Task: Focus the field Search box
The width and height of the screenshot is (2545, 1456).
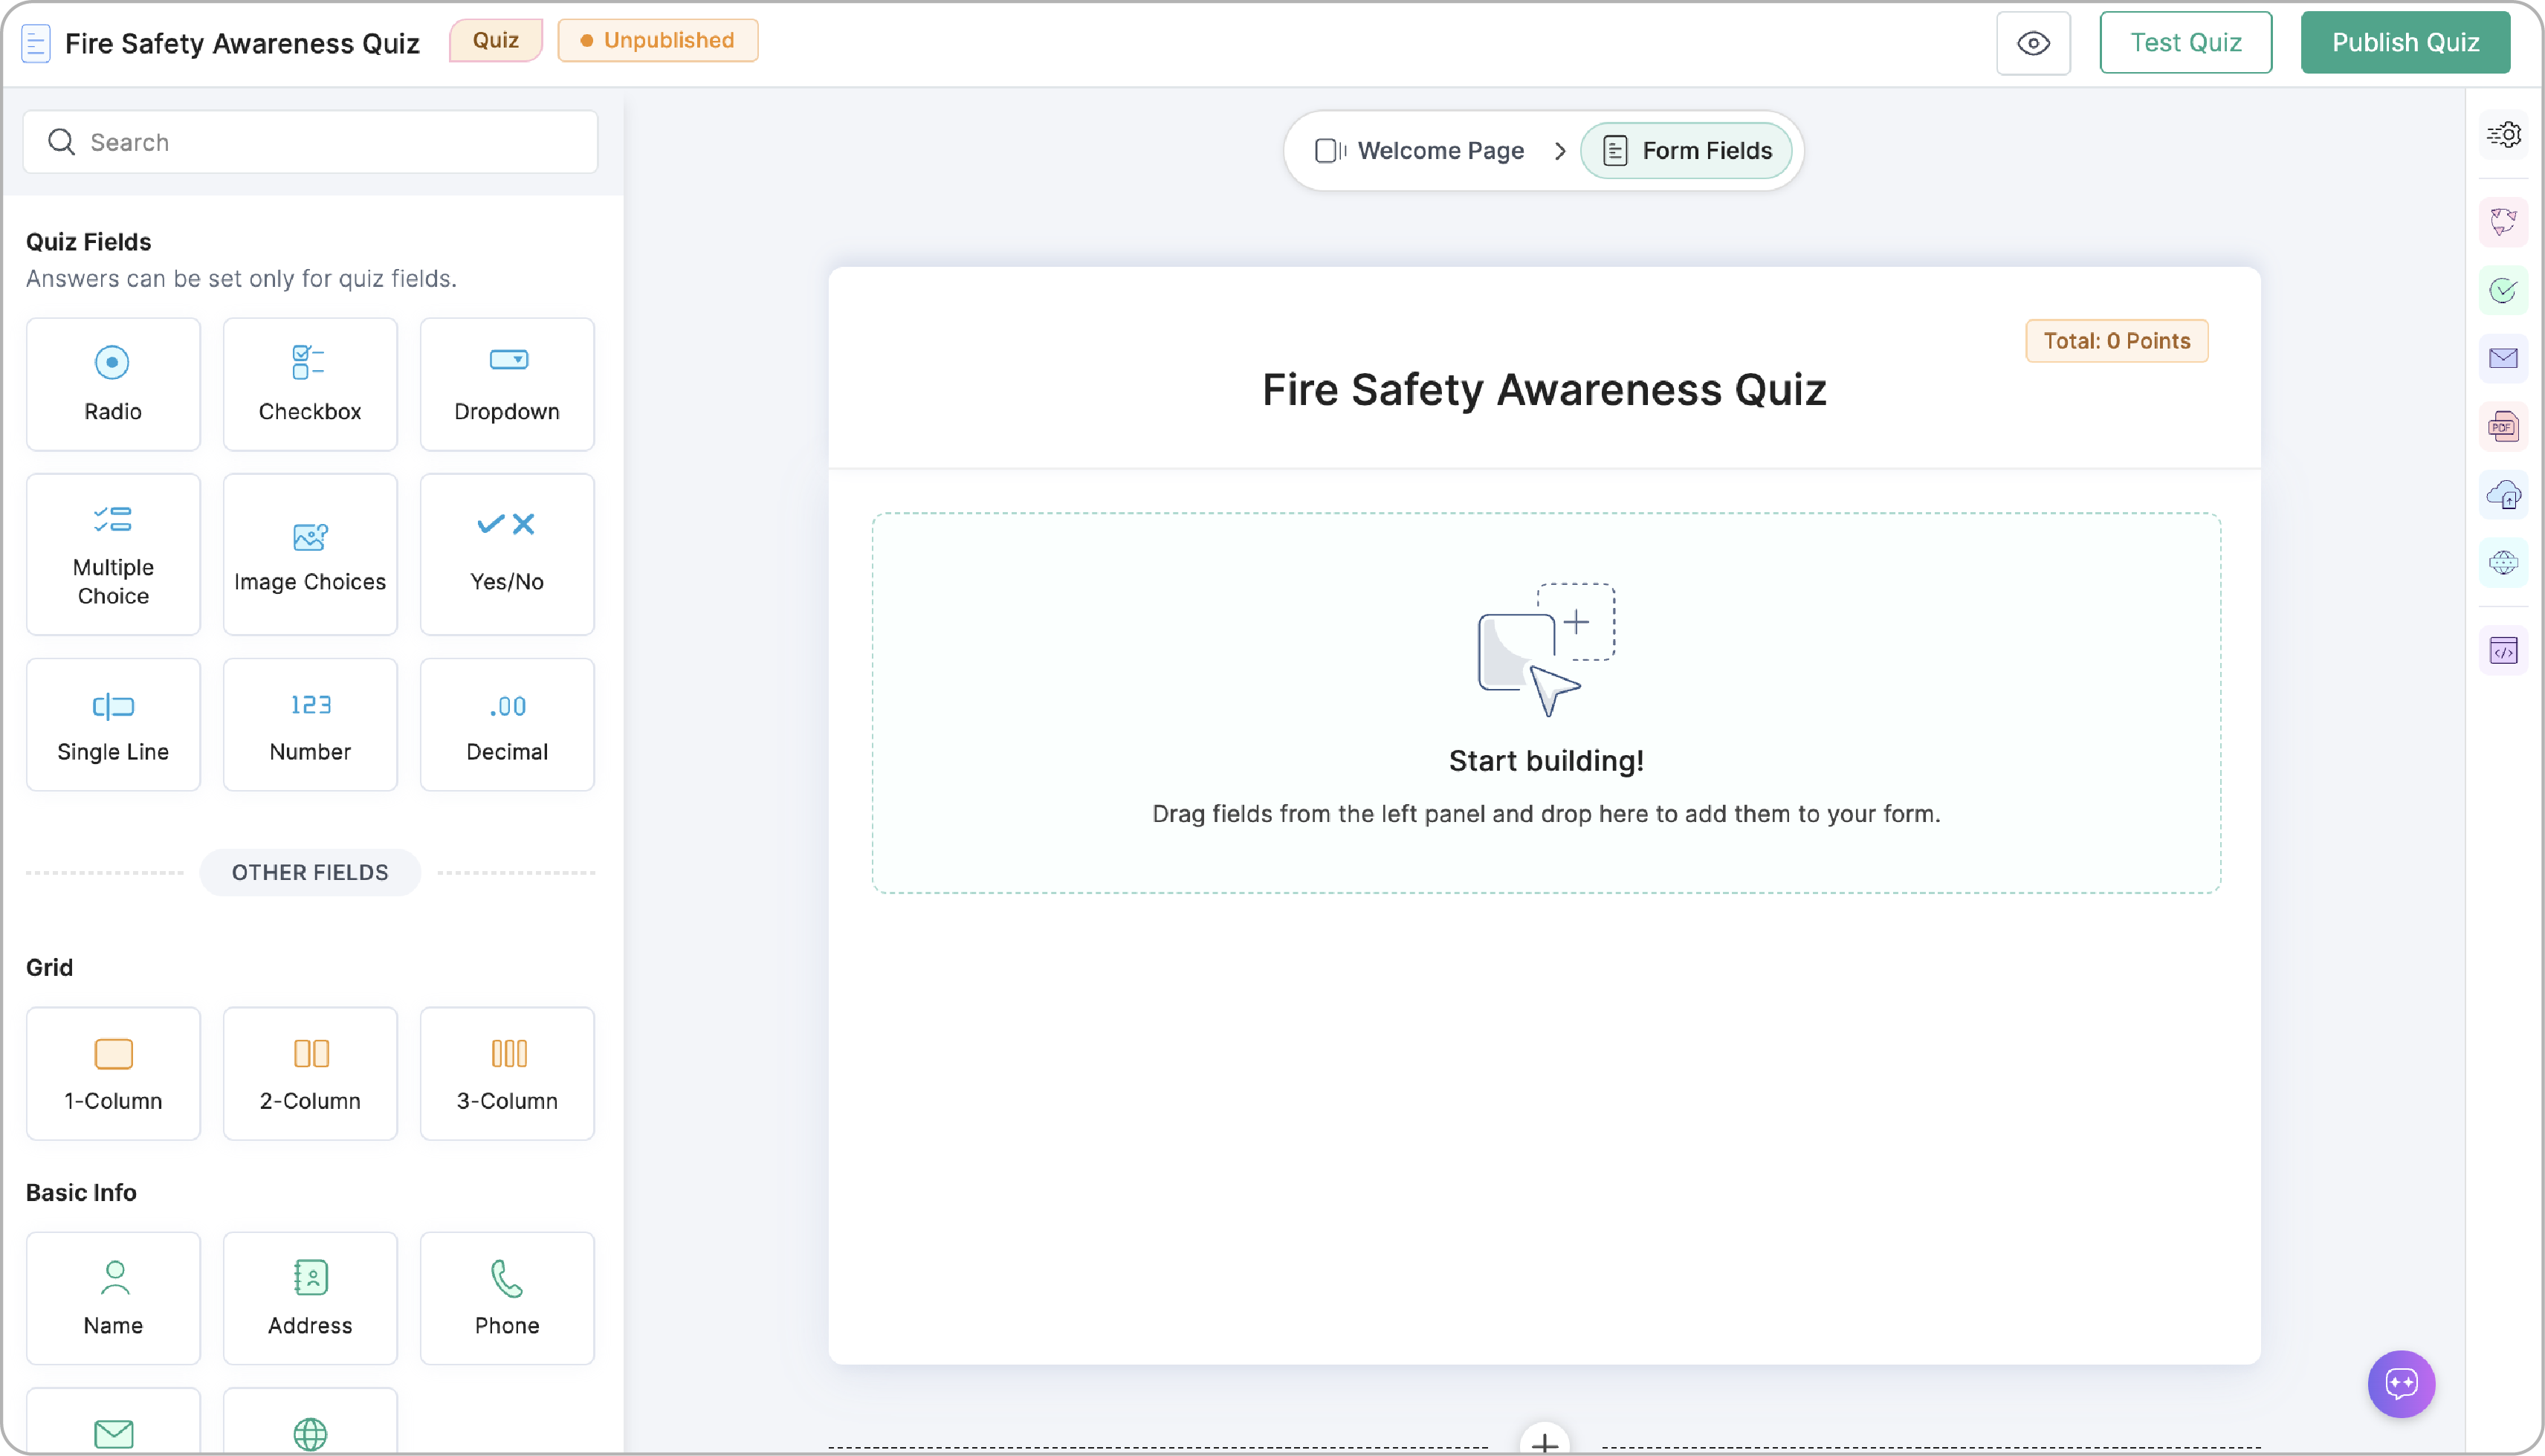Action: (311, 142)
